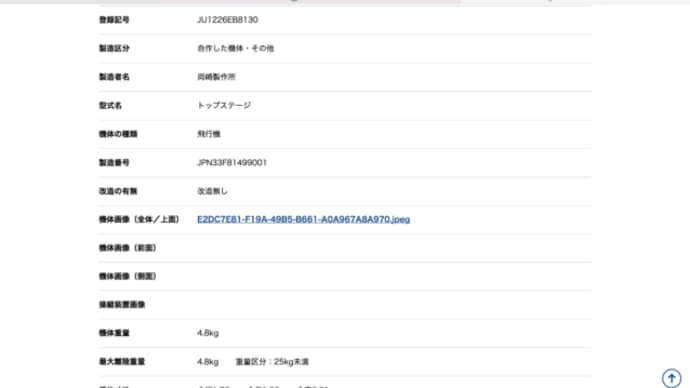Open the E2DC7E81 aircraft image jpeg link
The width and height of the screenshot is (690, 388).
tap(303, 219)
